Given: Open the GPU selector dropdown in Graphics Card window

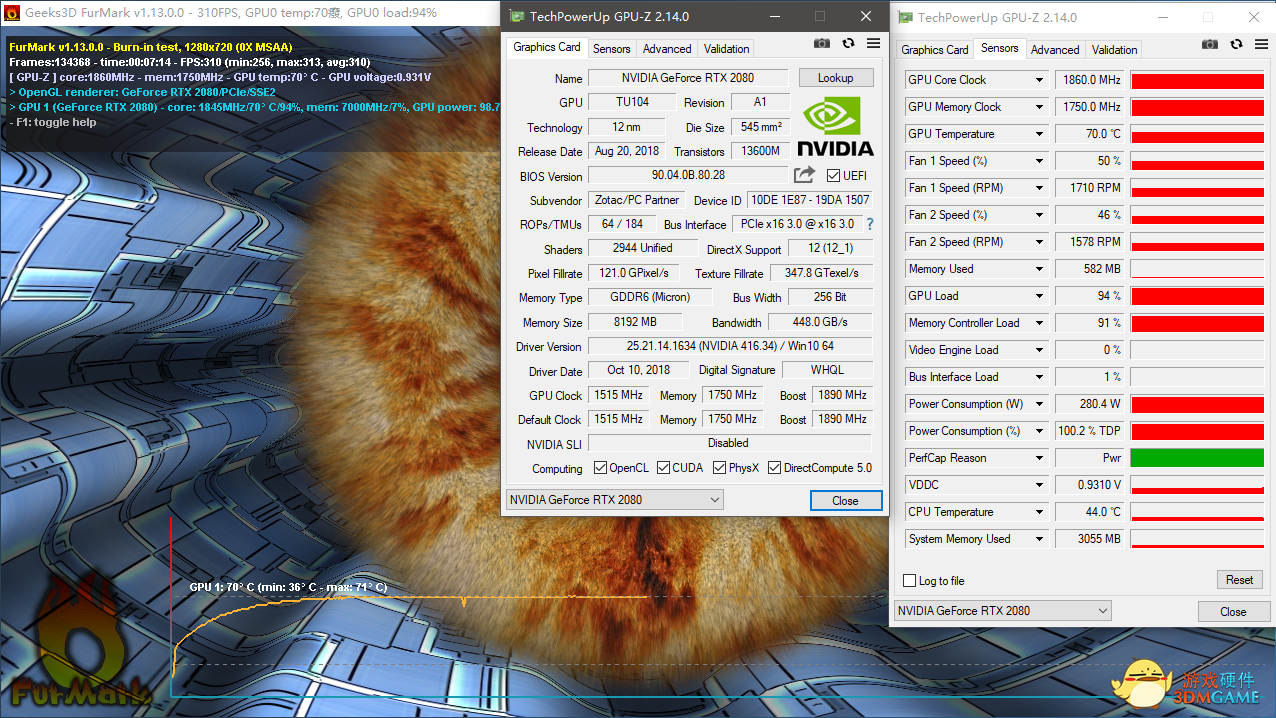Looking at the screenshot, I should click(x=615, y=500).
